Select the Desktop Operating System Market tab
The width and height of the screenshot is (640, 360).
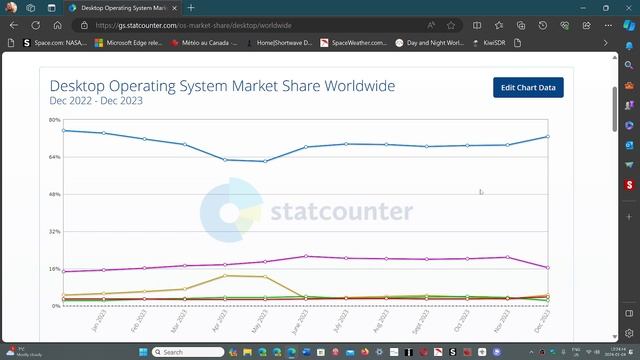[122, 8]
